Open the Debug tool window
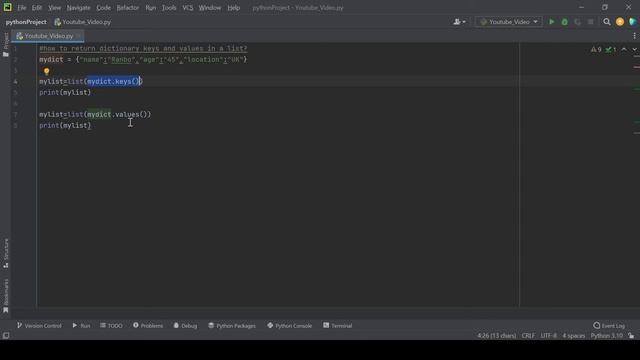Image resolution: width=640 pixels, height=360 pixels. coord(185,326)
